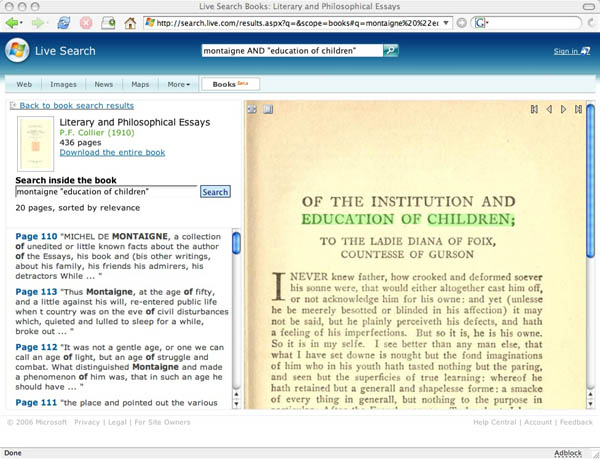This screenshot has width=600, height=459.
Task: Go to previous page in book viewer
Action: [x=549, y=109]
